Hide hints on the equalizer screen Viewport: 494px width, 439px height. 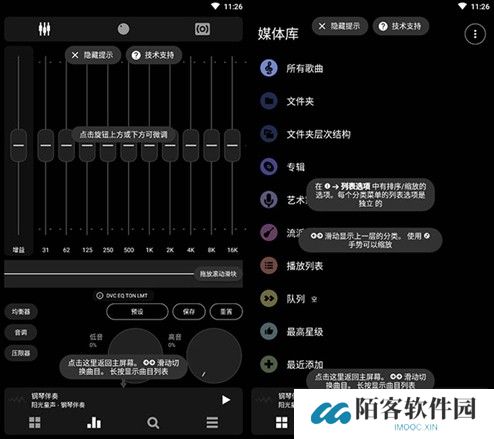pyautogui.click(x=93, y=55)
